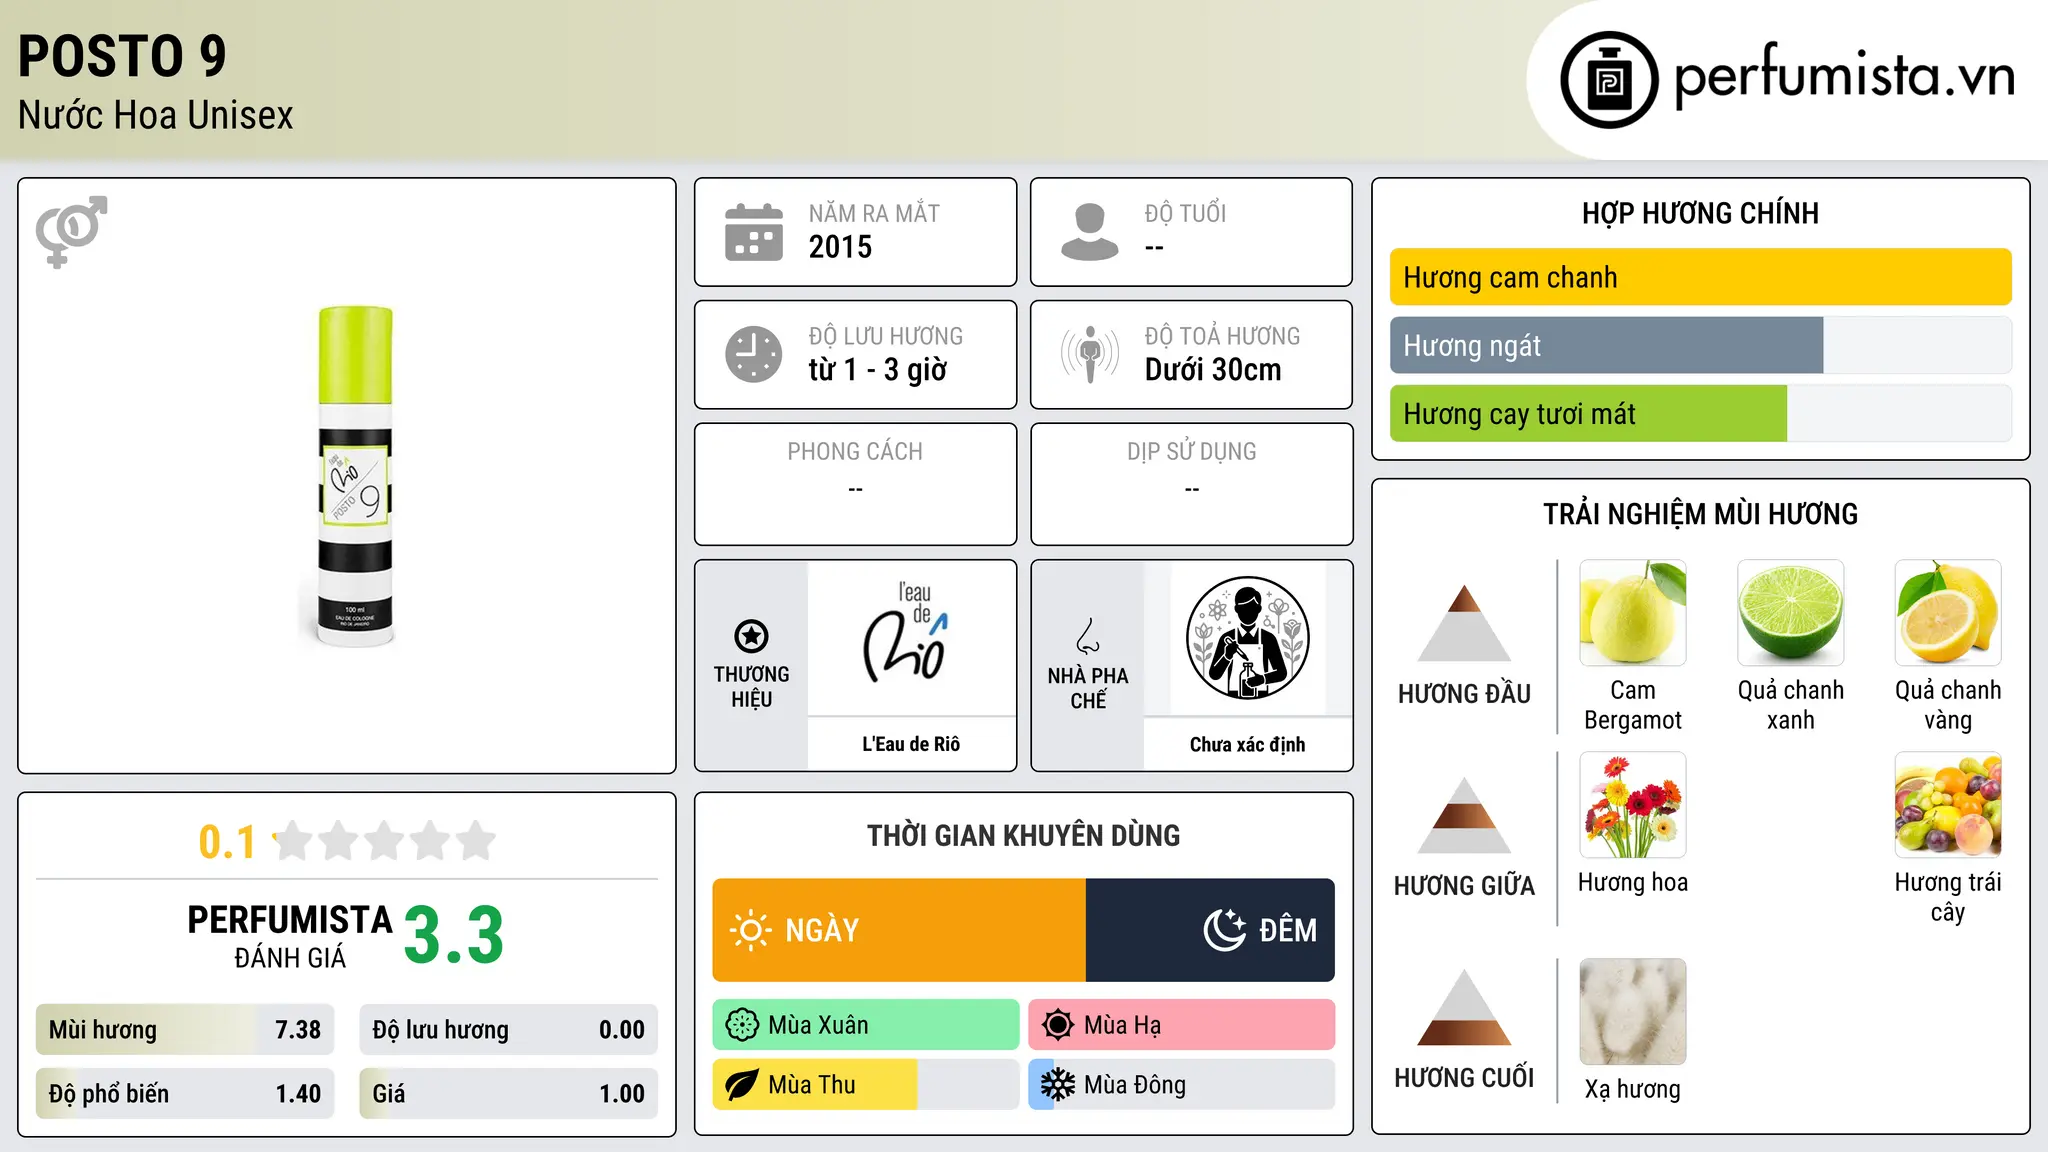Image resolution: width=2048 pixels, height=1152 pixels.
Task: Click the Mùa Thu season bar
Action: click(866, 1085)
